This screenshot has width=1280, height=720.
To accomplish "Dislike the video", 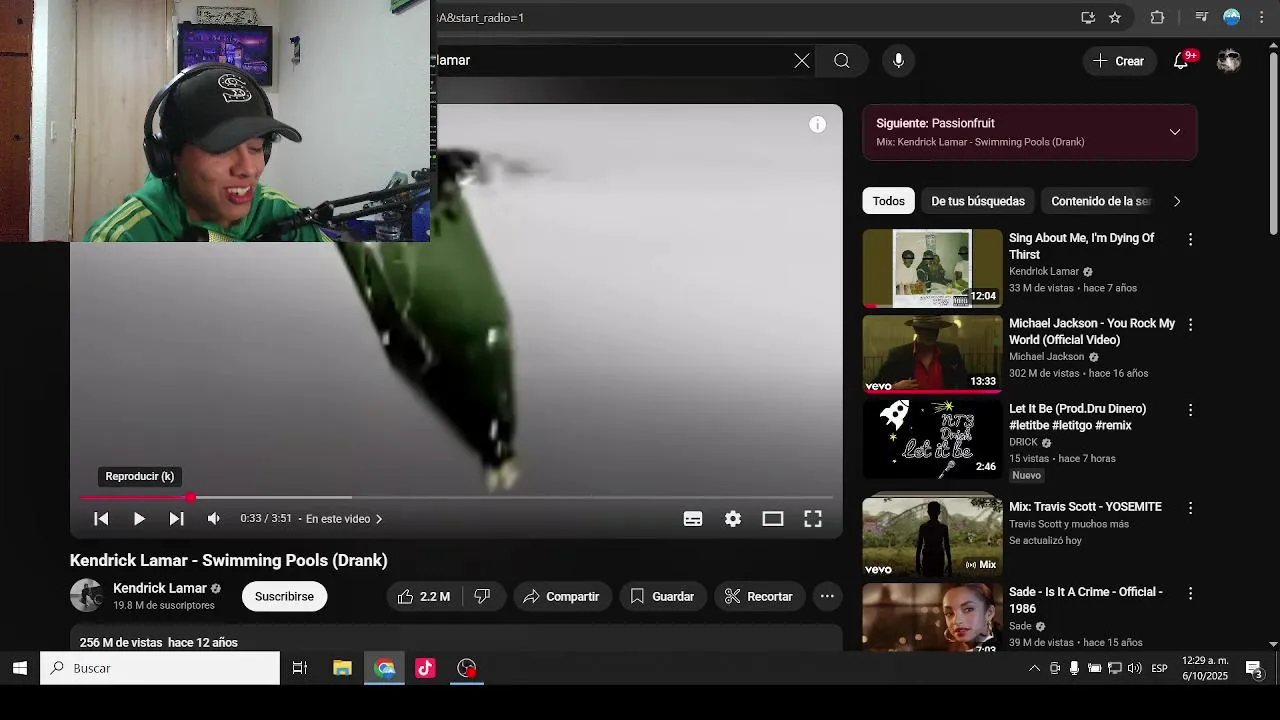I will 482,596.
